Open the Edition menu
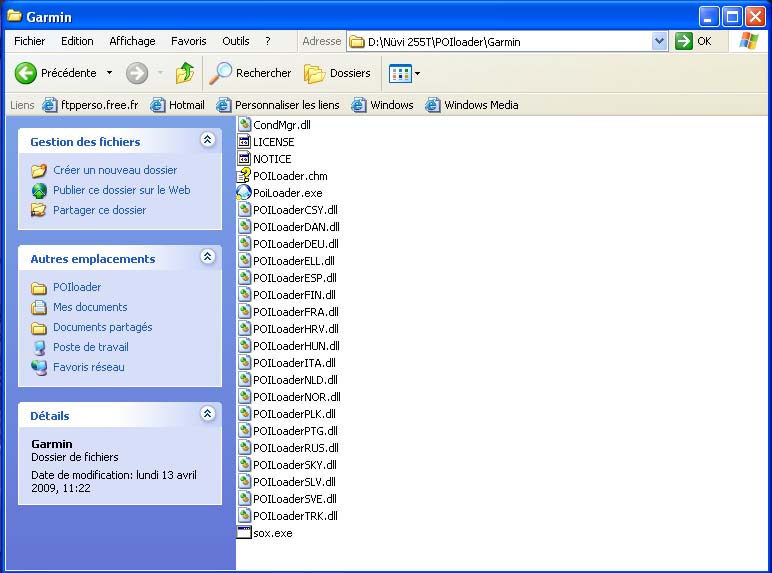 pyautogui.click(x=77, y=41)
